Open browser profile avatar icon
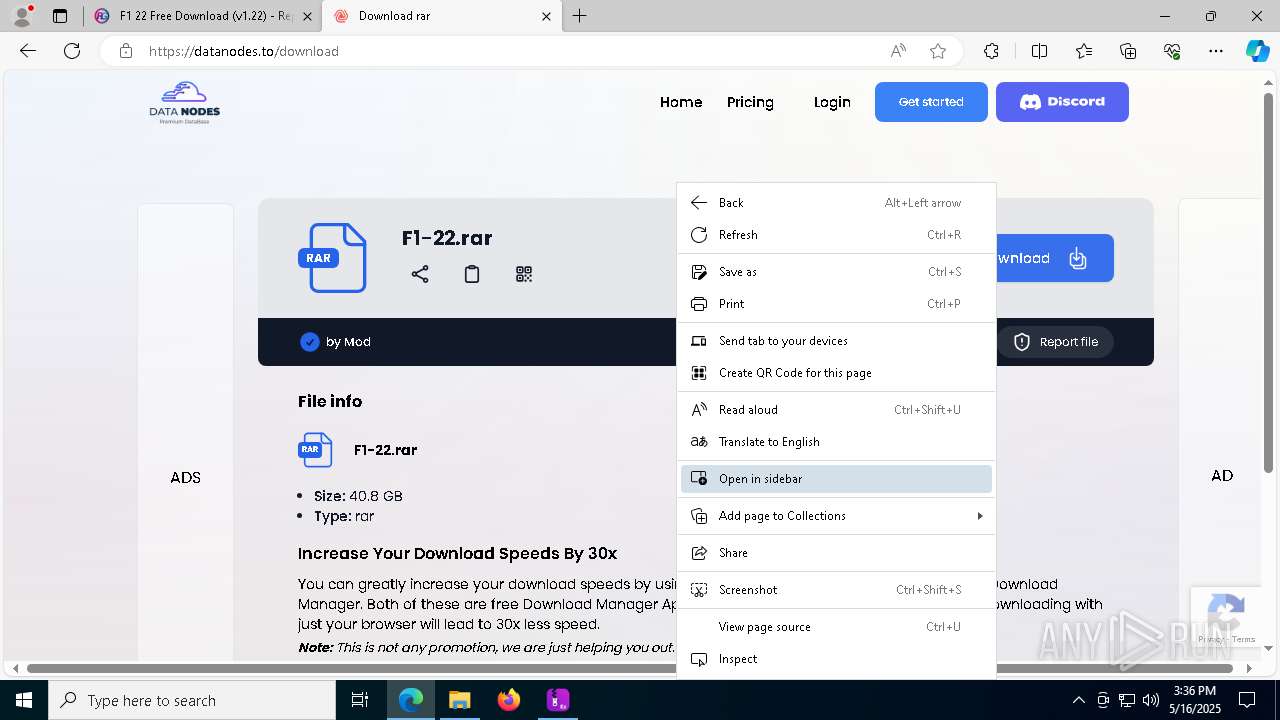Image resolution: width=1280 pixels, height=720 pixels. (22, 16)
